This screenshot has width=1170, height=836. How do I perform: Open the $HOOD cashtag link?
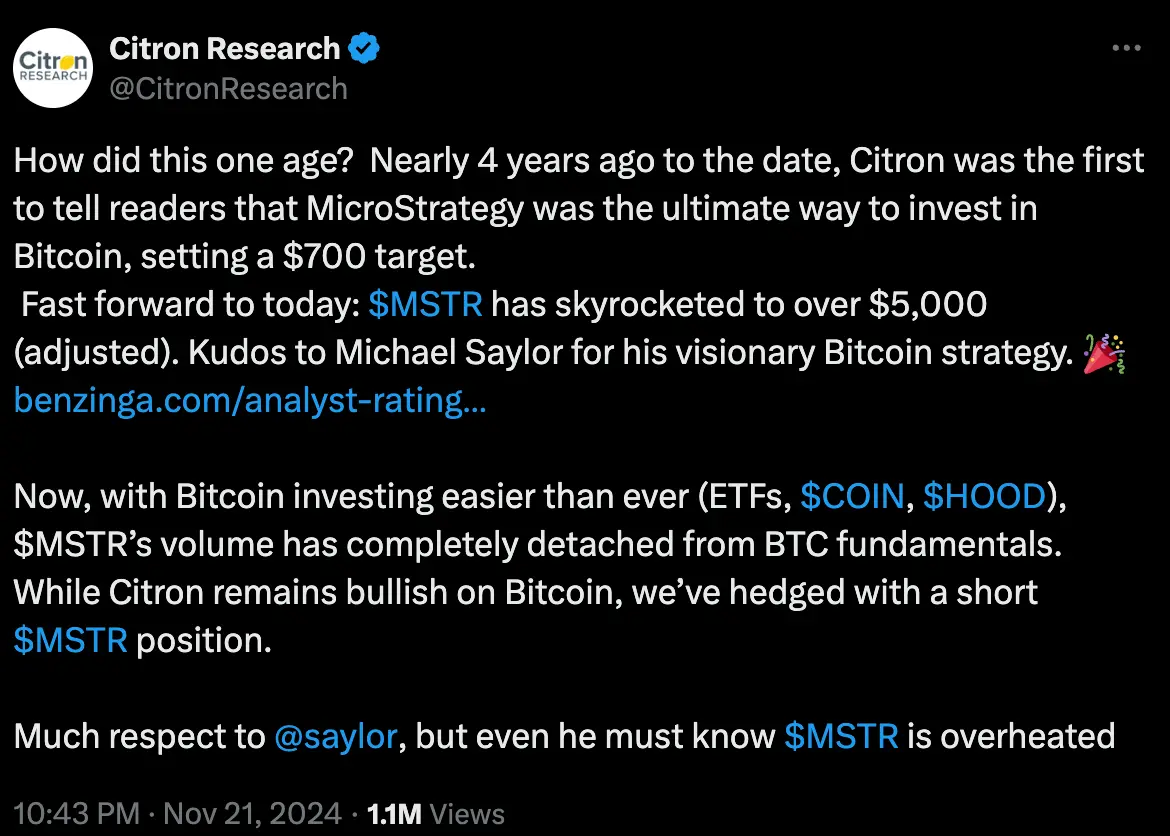(986, 496)
